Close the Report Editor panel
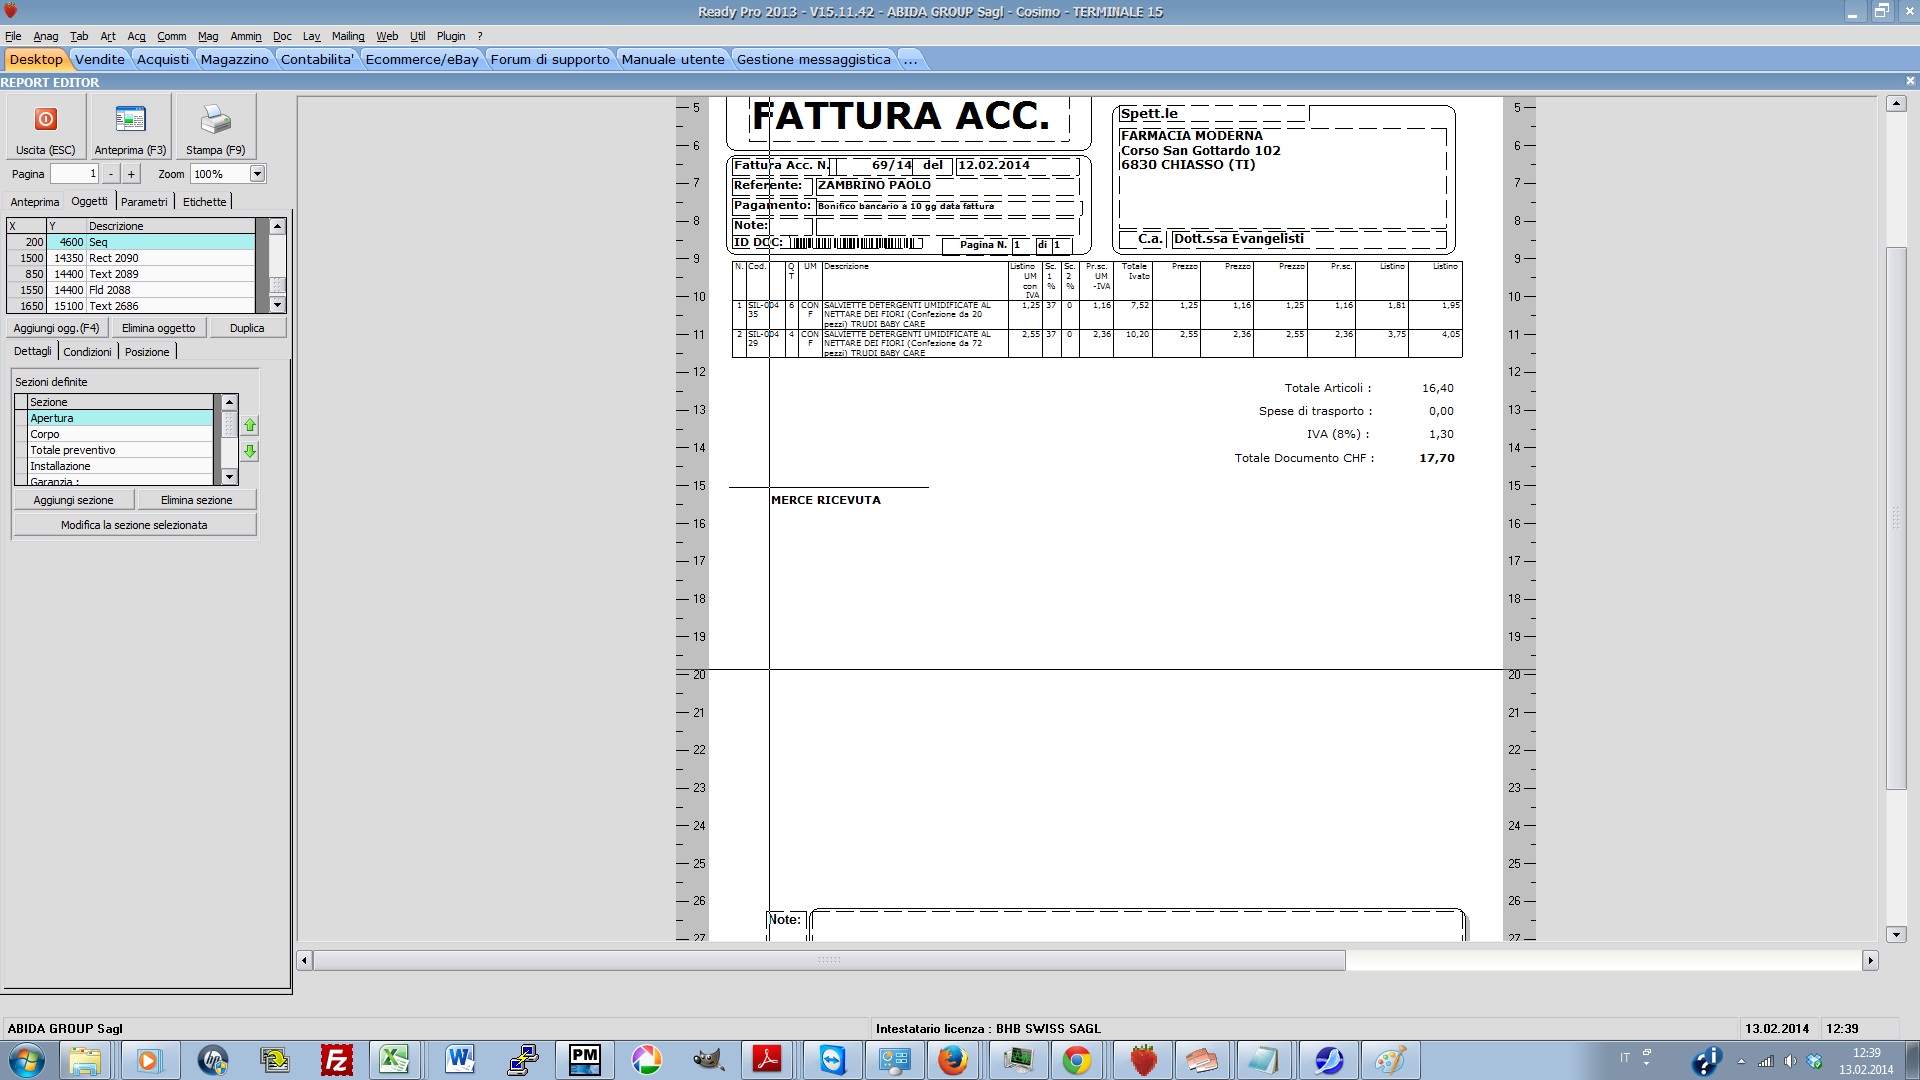 [1910, 82]
